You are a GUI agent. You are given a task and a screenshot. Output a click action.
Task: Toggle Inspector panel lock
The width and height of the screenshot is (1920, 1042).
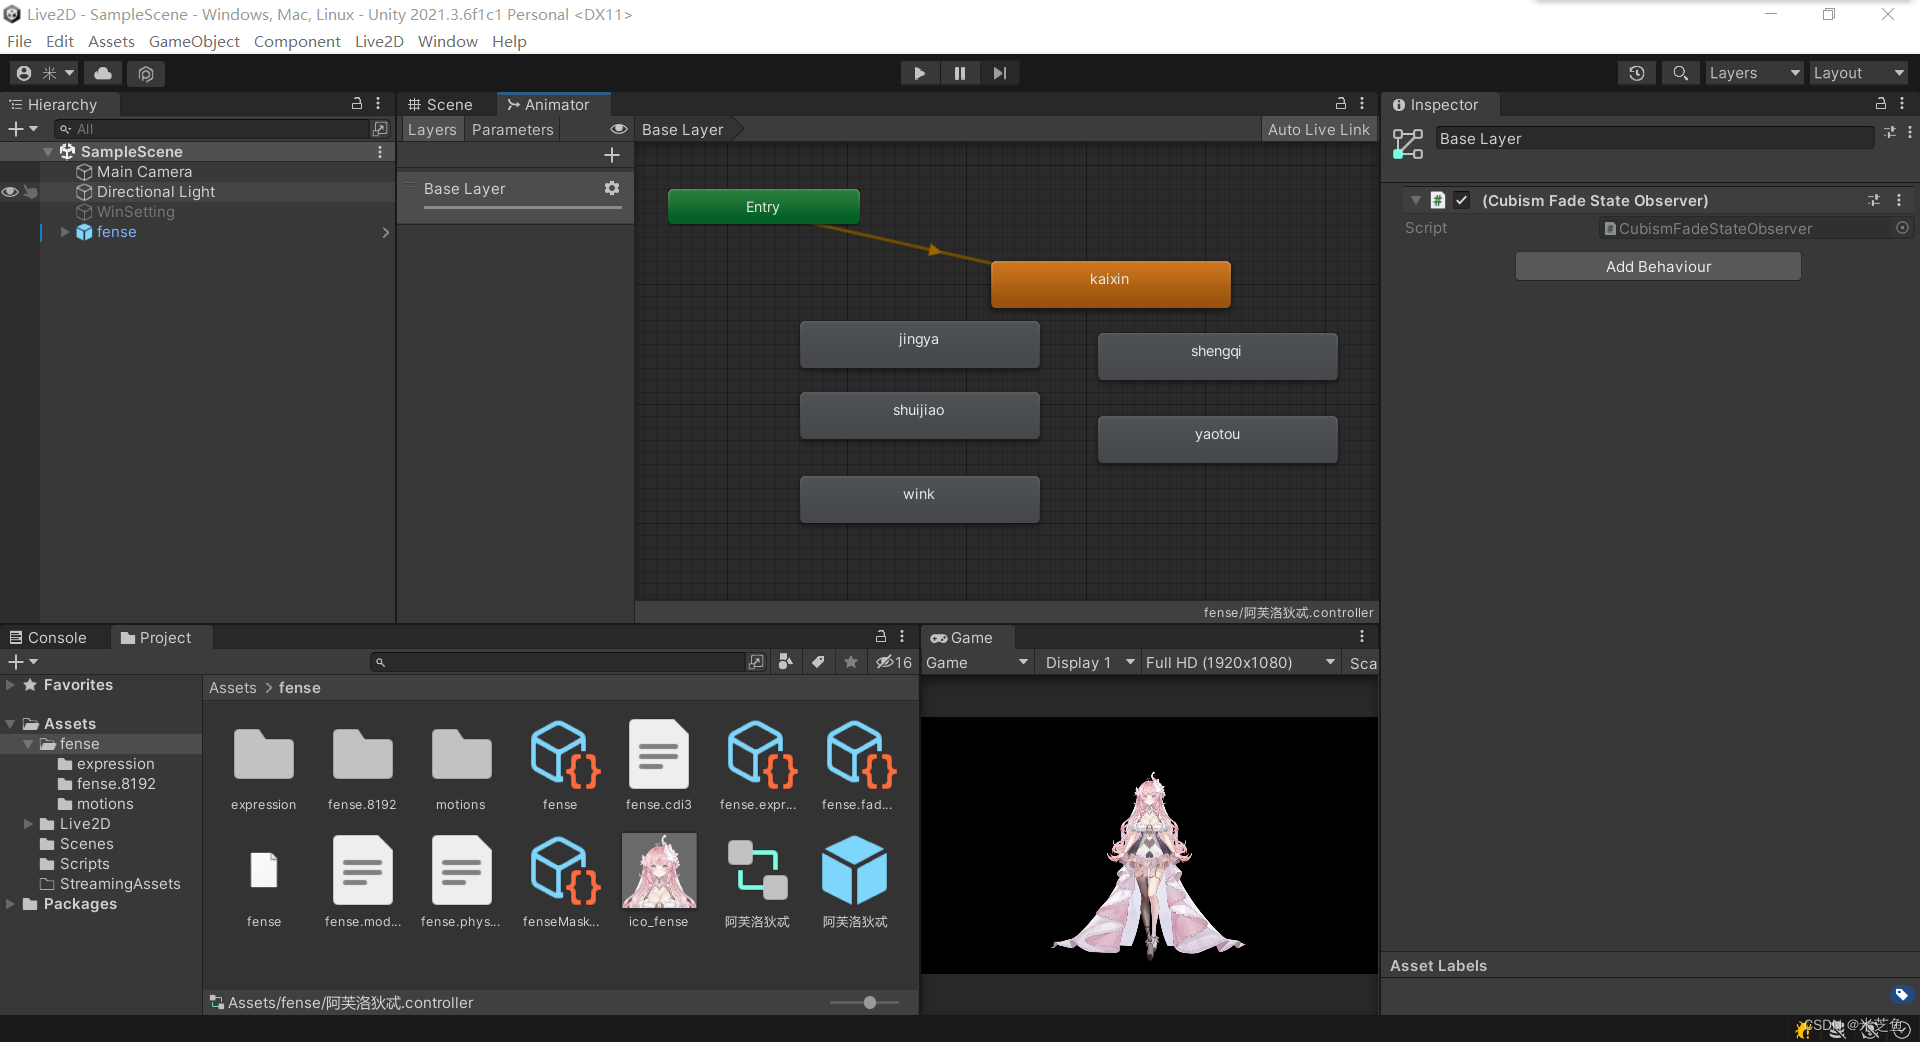pyautogui.click(x=1880, y=103)
